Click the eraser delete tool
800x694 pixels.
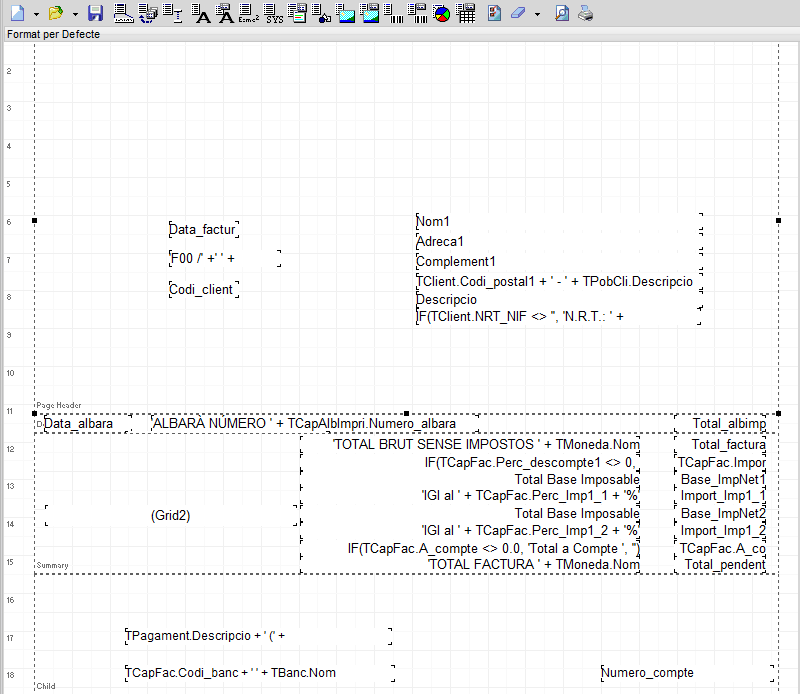(518, 13)
